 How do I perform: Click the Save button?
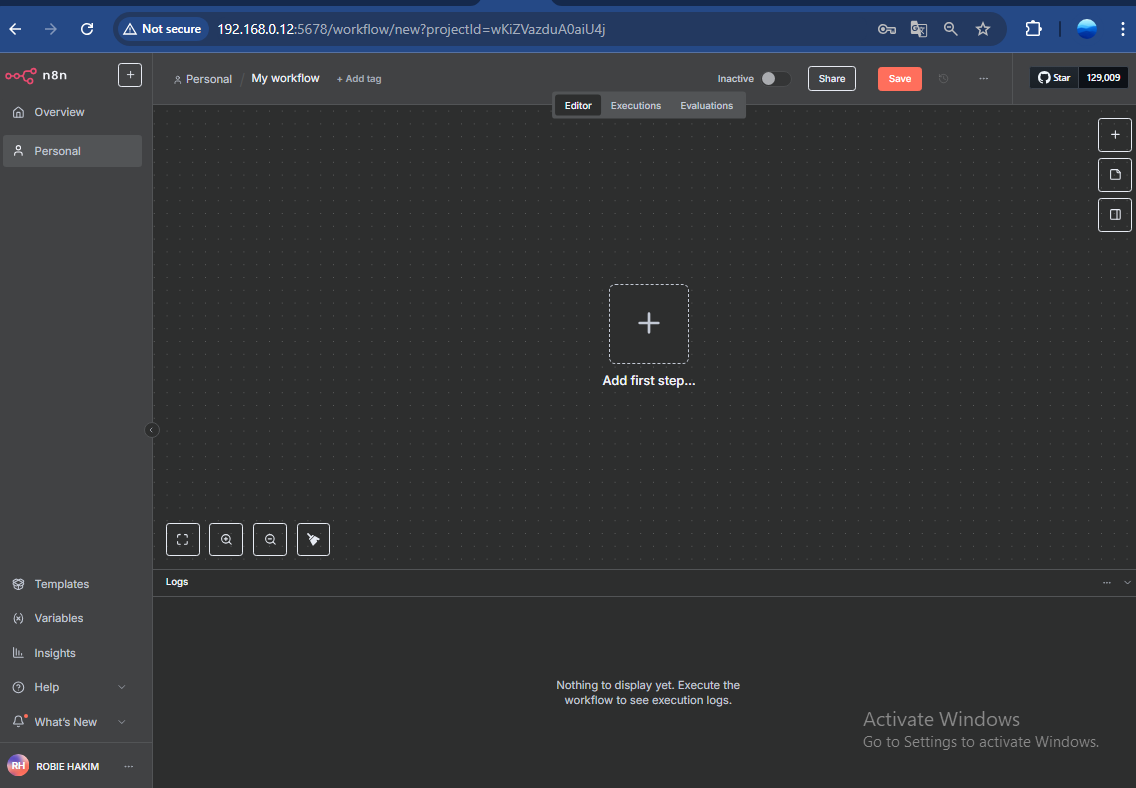899,79
